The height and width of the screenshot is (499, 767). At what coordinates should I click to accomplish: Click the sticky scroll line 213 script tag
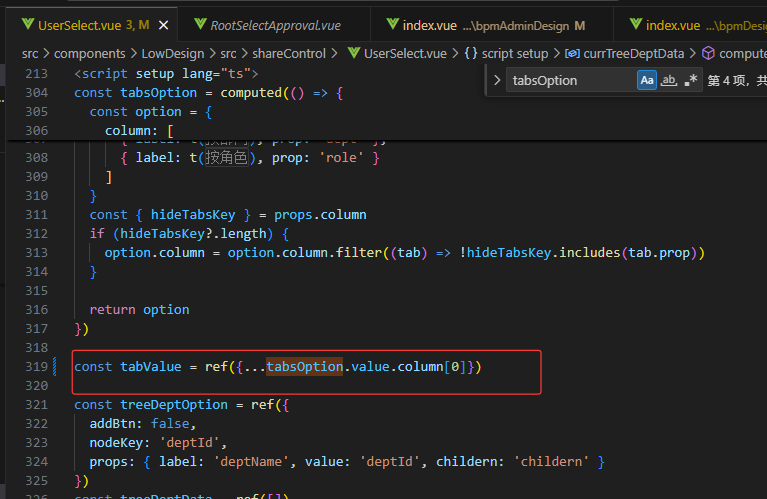point(166,74)
